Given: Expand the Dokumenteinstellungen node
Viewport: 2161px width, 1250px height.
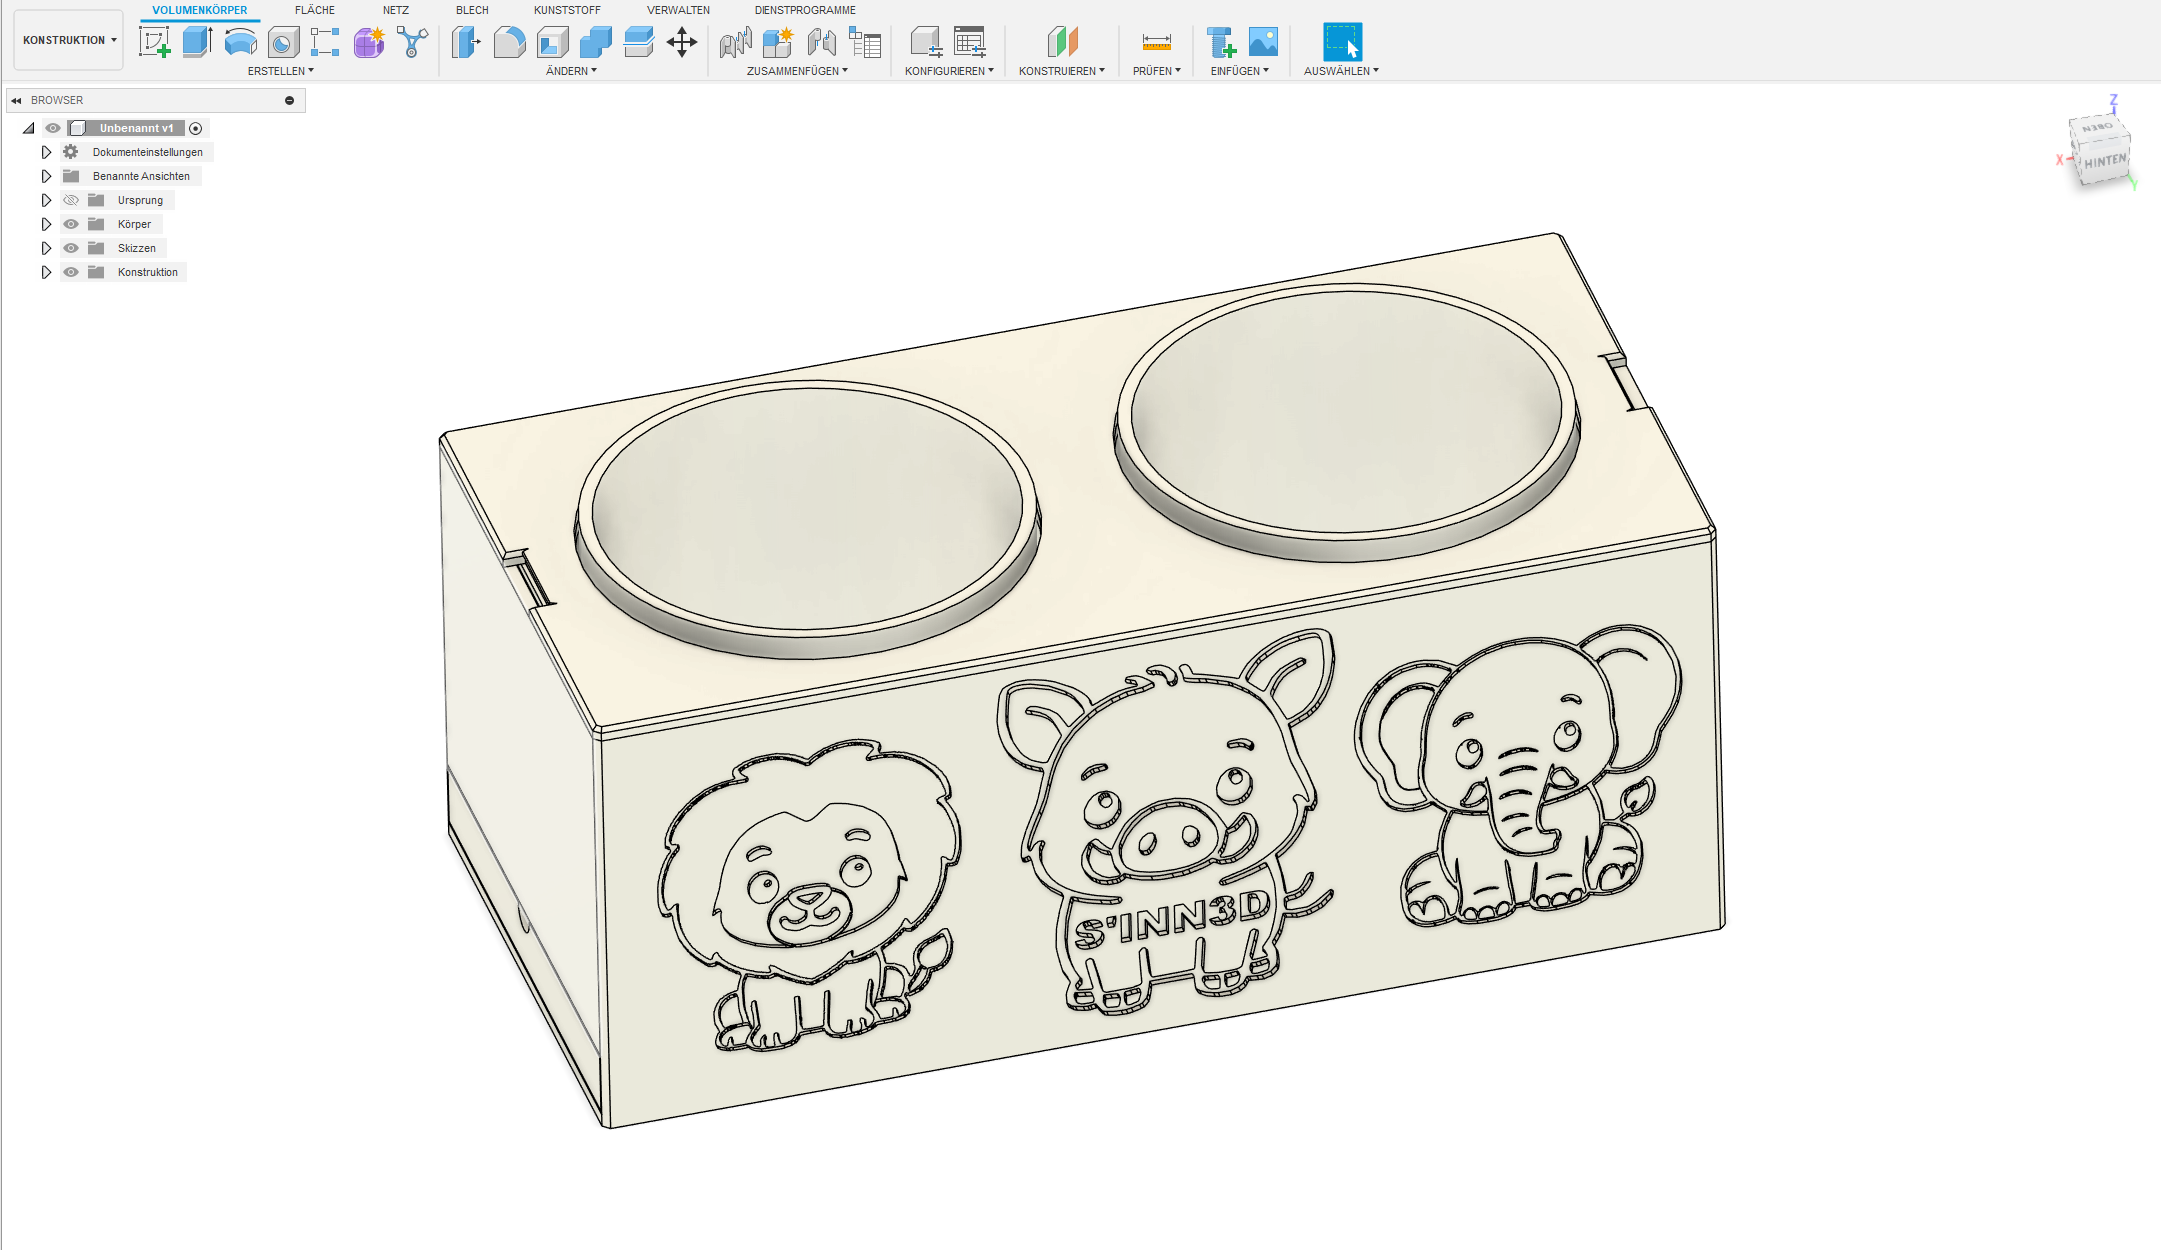Looking at the screenshot, I should click(46, 152).
